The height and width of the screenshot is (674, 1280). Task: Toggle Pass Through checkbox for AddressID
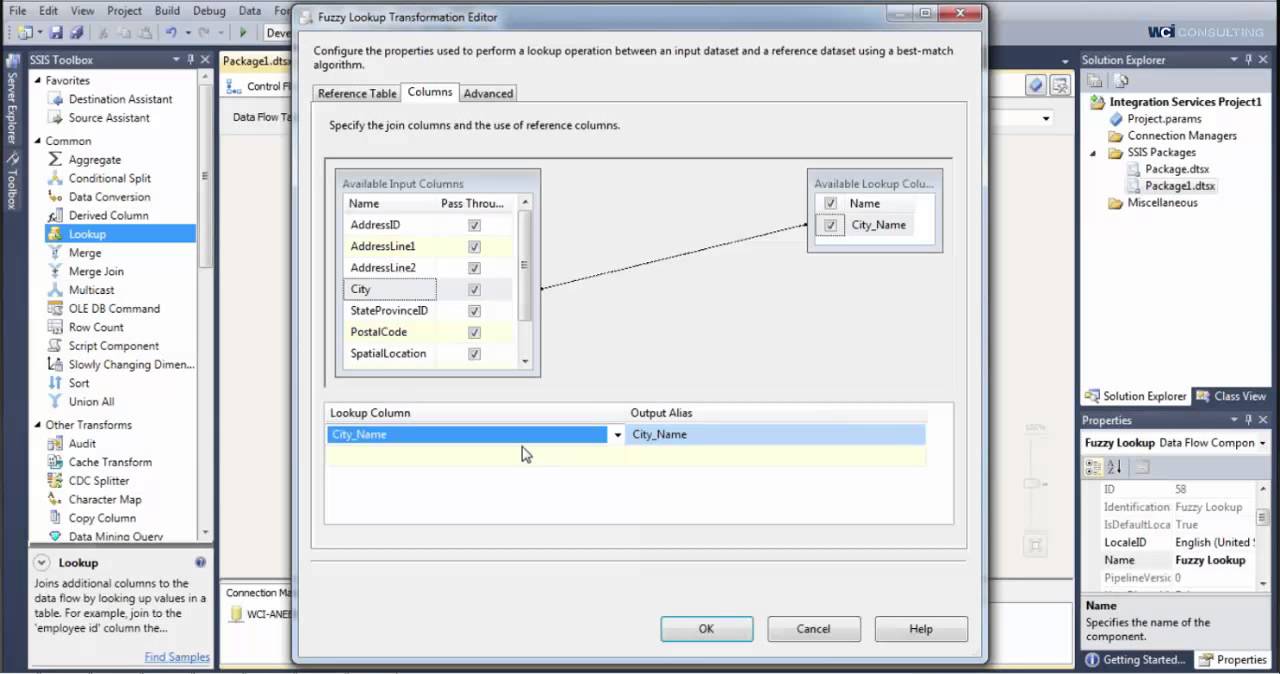[x=474, y=226]
